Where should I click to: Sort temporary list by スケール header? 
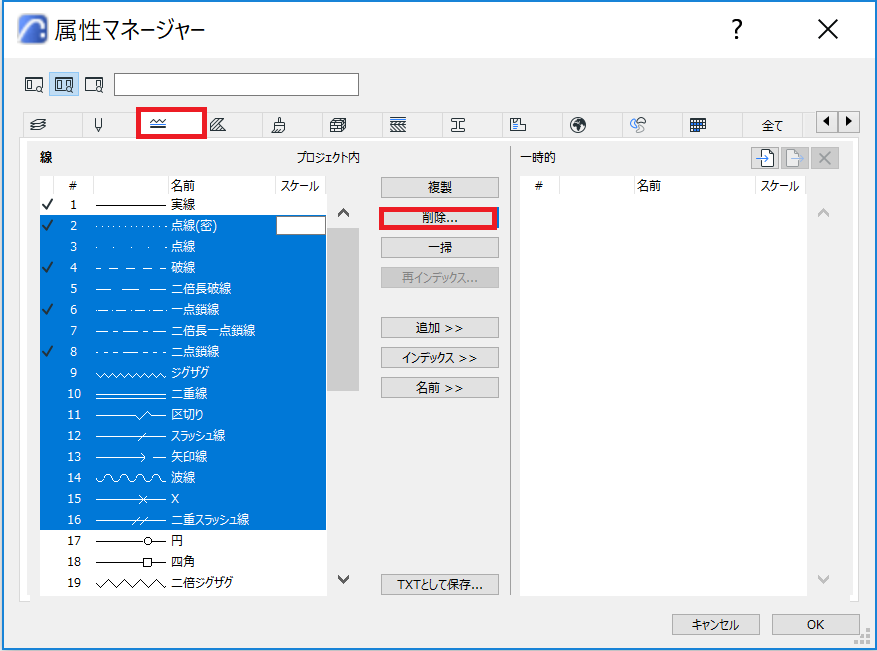tap(780, 186)
